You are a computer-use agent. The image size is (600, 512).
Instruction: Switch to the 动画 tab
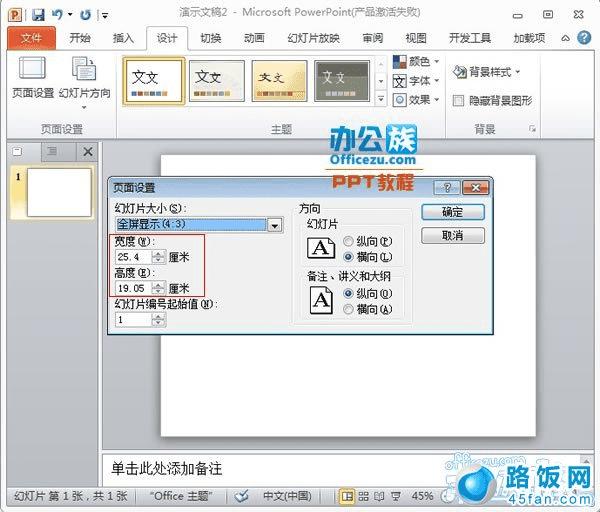(254, 38)
